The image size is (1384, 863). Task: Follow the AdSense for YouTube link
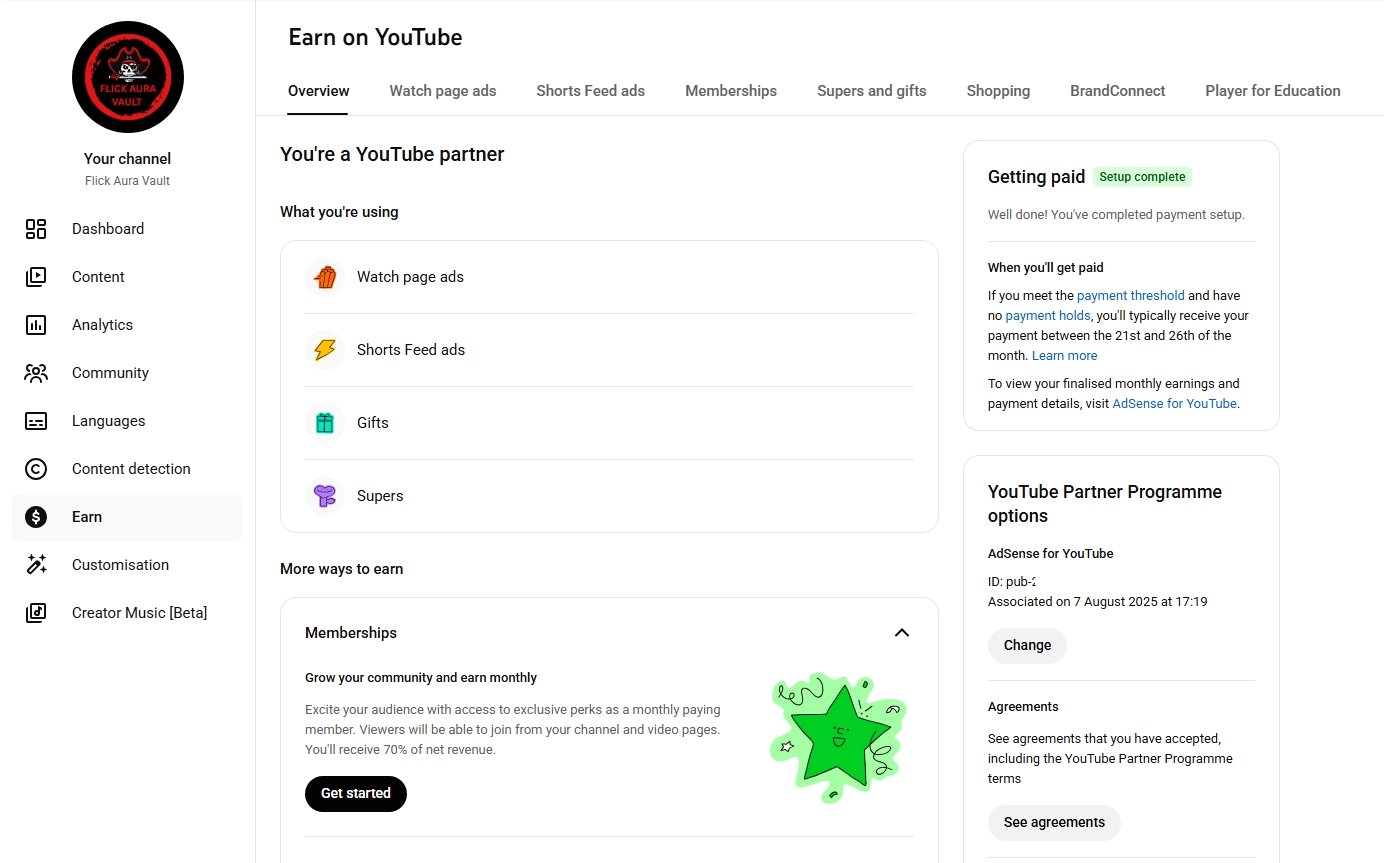1174,404
